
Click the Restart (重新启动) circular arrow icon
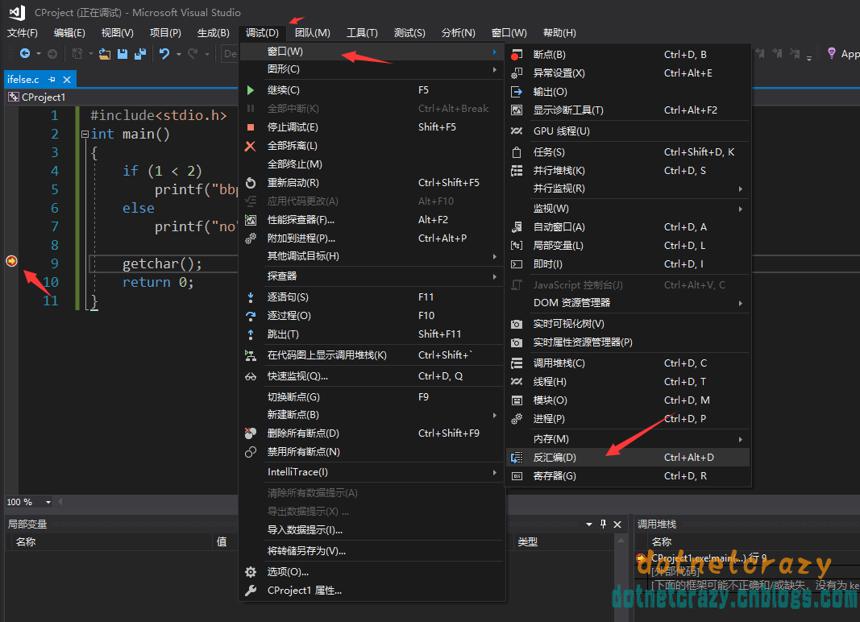pos(251,183)
